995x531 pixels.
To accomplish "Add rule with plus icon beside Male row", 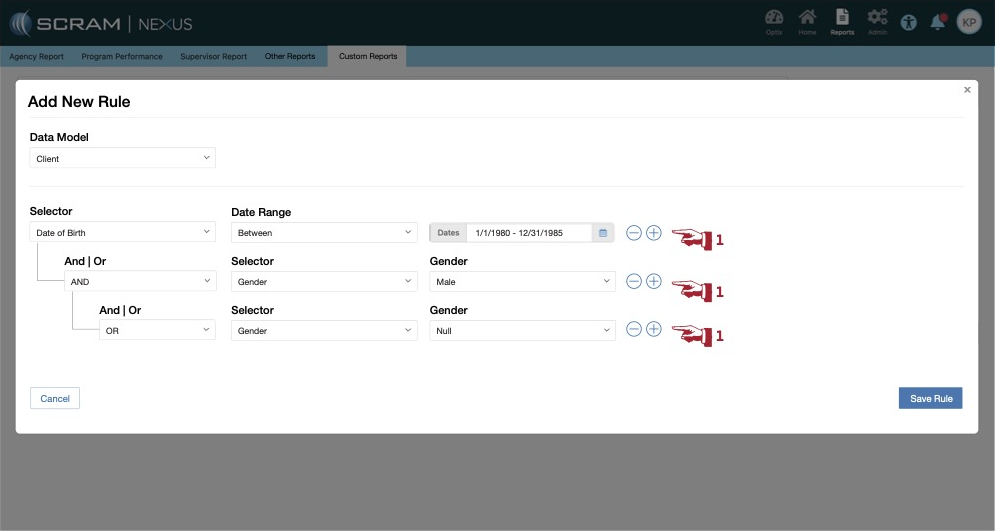I will (654, 282).
